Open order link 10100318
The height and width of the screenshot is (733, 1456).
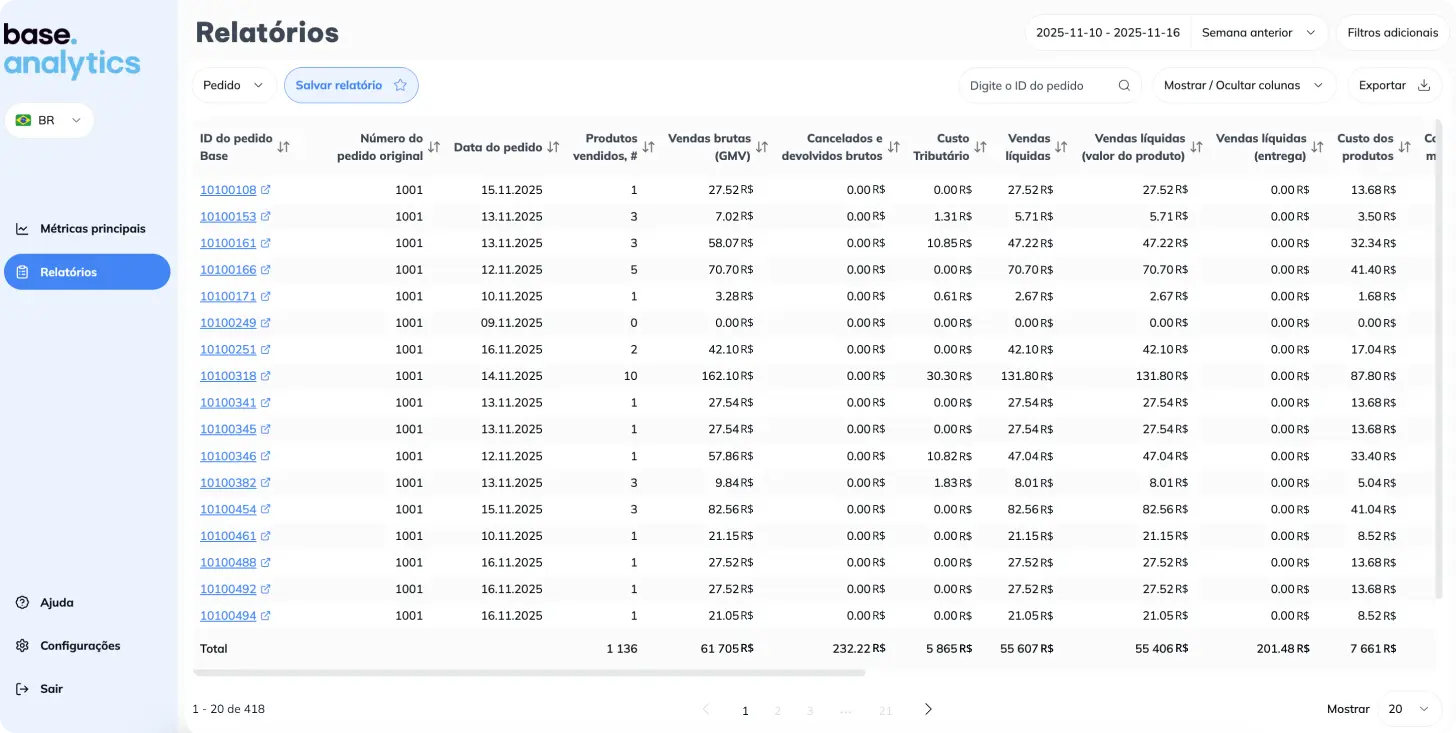click(x=228, y=376)
